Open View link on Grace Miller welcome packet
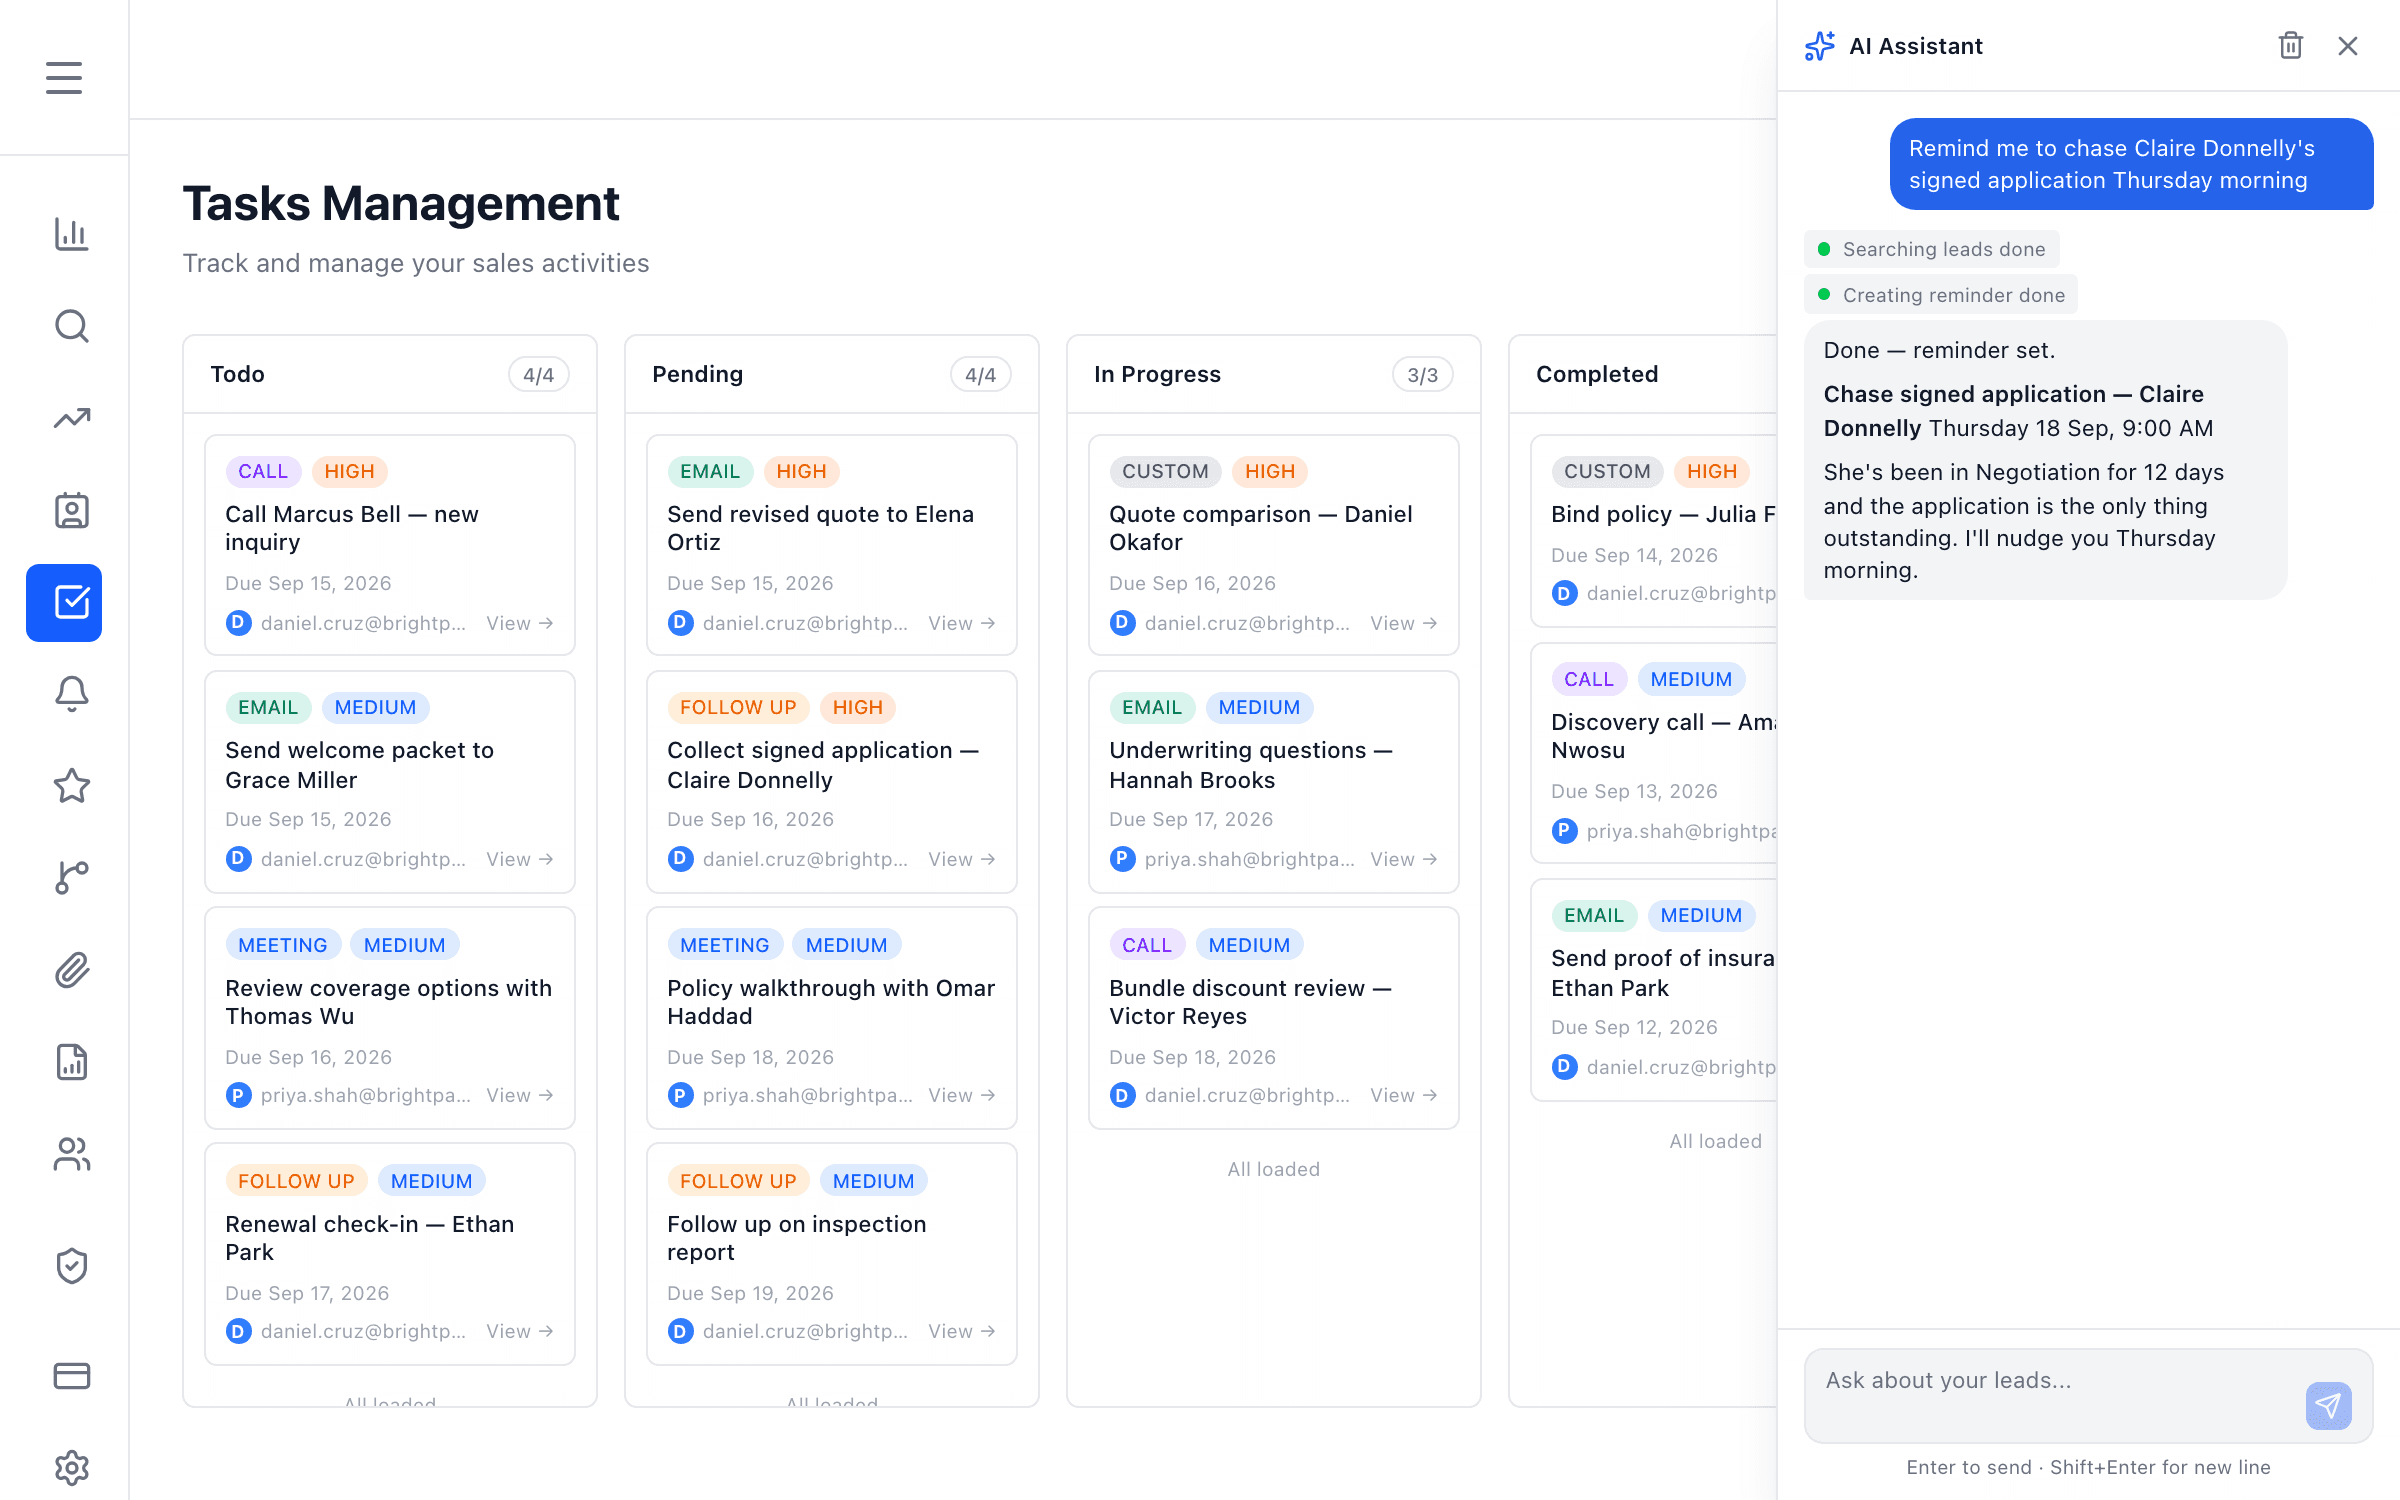This screenshot has height=1500, width=2400. tap(520, 859)
